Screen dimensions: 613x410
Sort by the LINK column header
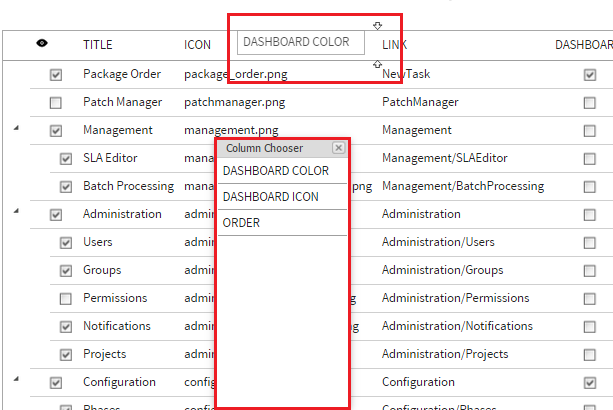tap(395, 46)
